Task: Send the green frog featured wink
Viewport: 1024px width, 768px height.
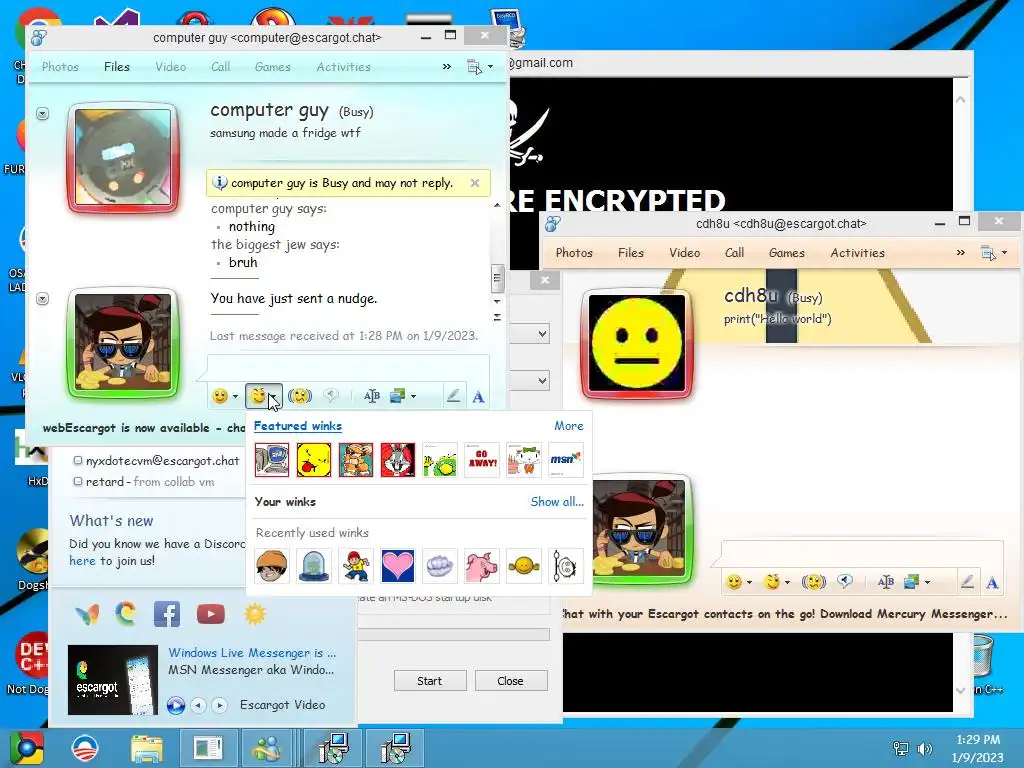Action: coord(440,460)
